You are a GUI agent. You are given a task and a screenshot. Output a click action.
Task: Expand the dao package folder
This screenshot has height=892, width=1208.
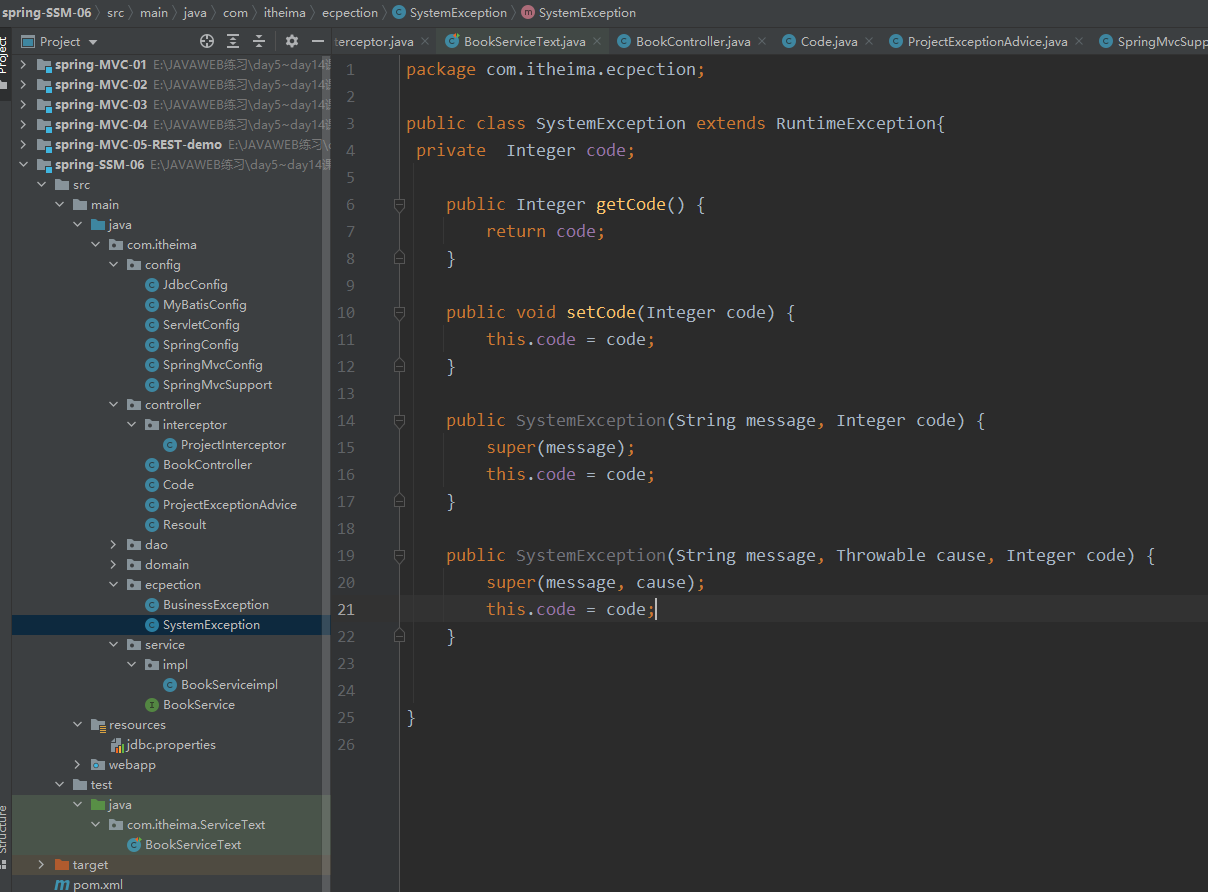click(114, 545)
